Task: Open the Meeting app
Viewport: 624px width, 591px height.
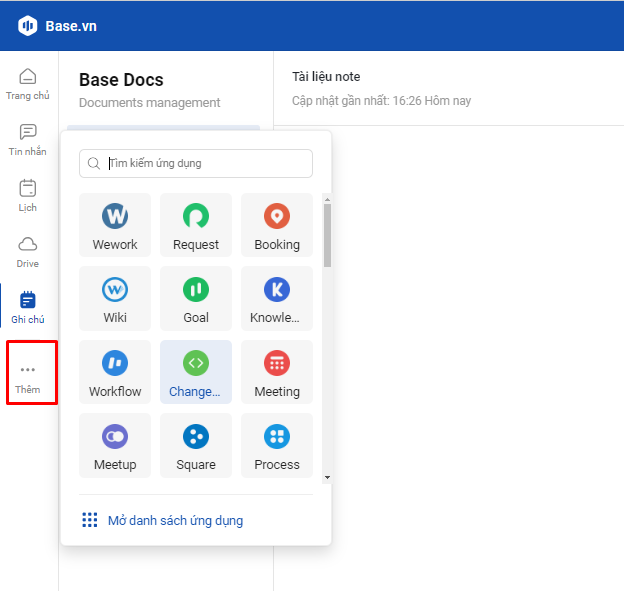Action: tap(277, 372)
